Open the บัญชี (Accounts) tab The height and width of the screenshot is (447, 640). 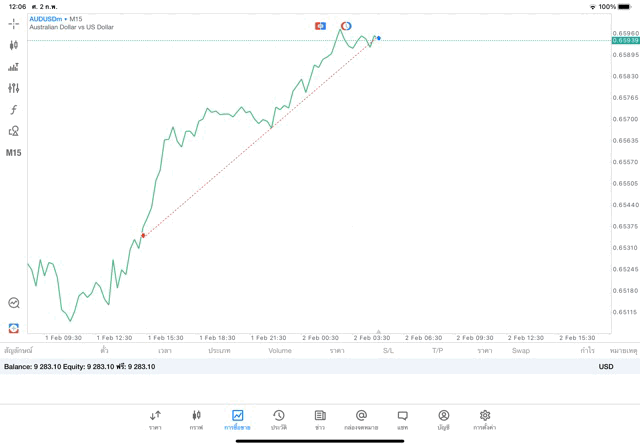(x=443, y=419)
